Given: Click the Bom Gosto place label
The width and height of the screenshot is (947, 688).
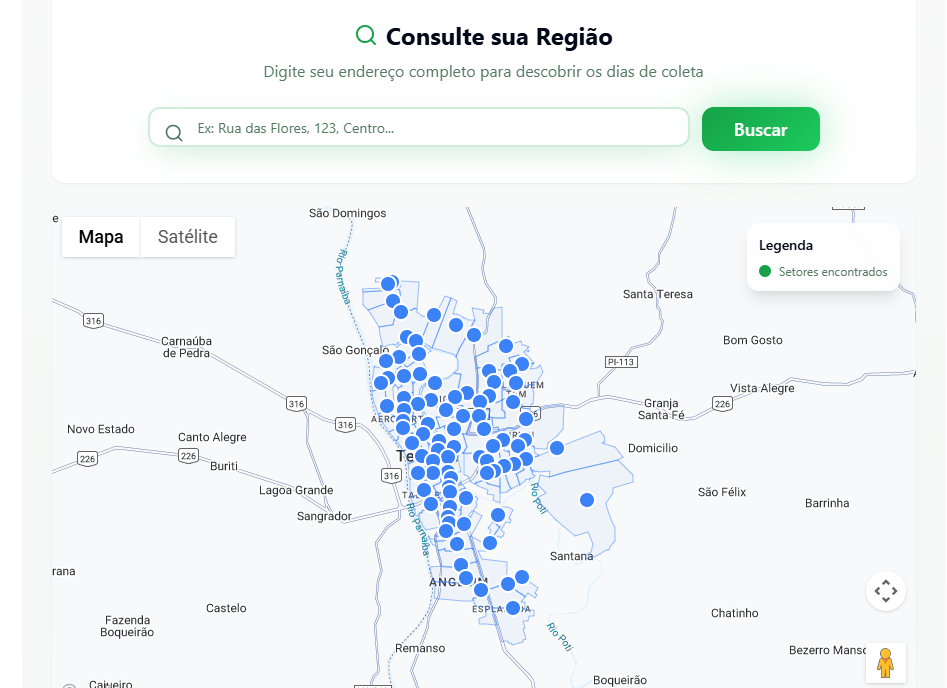Looking at the screenshot, I should pyautogui.click(x=752, y=340).
